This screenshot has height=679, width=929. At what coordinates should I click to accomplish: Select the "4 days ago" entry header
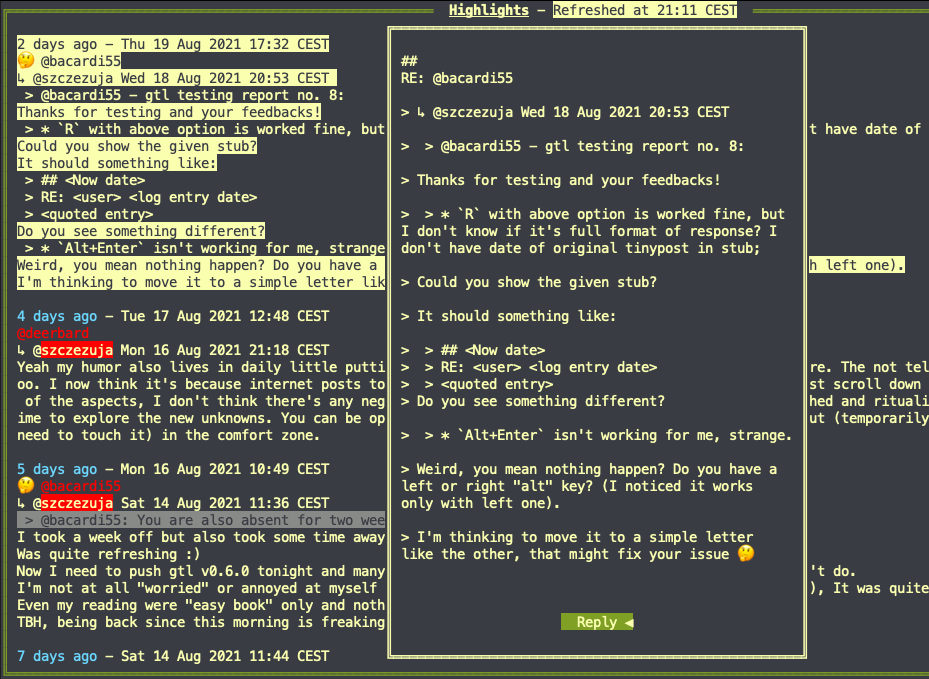click(x=173, y=316)
